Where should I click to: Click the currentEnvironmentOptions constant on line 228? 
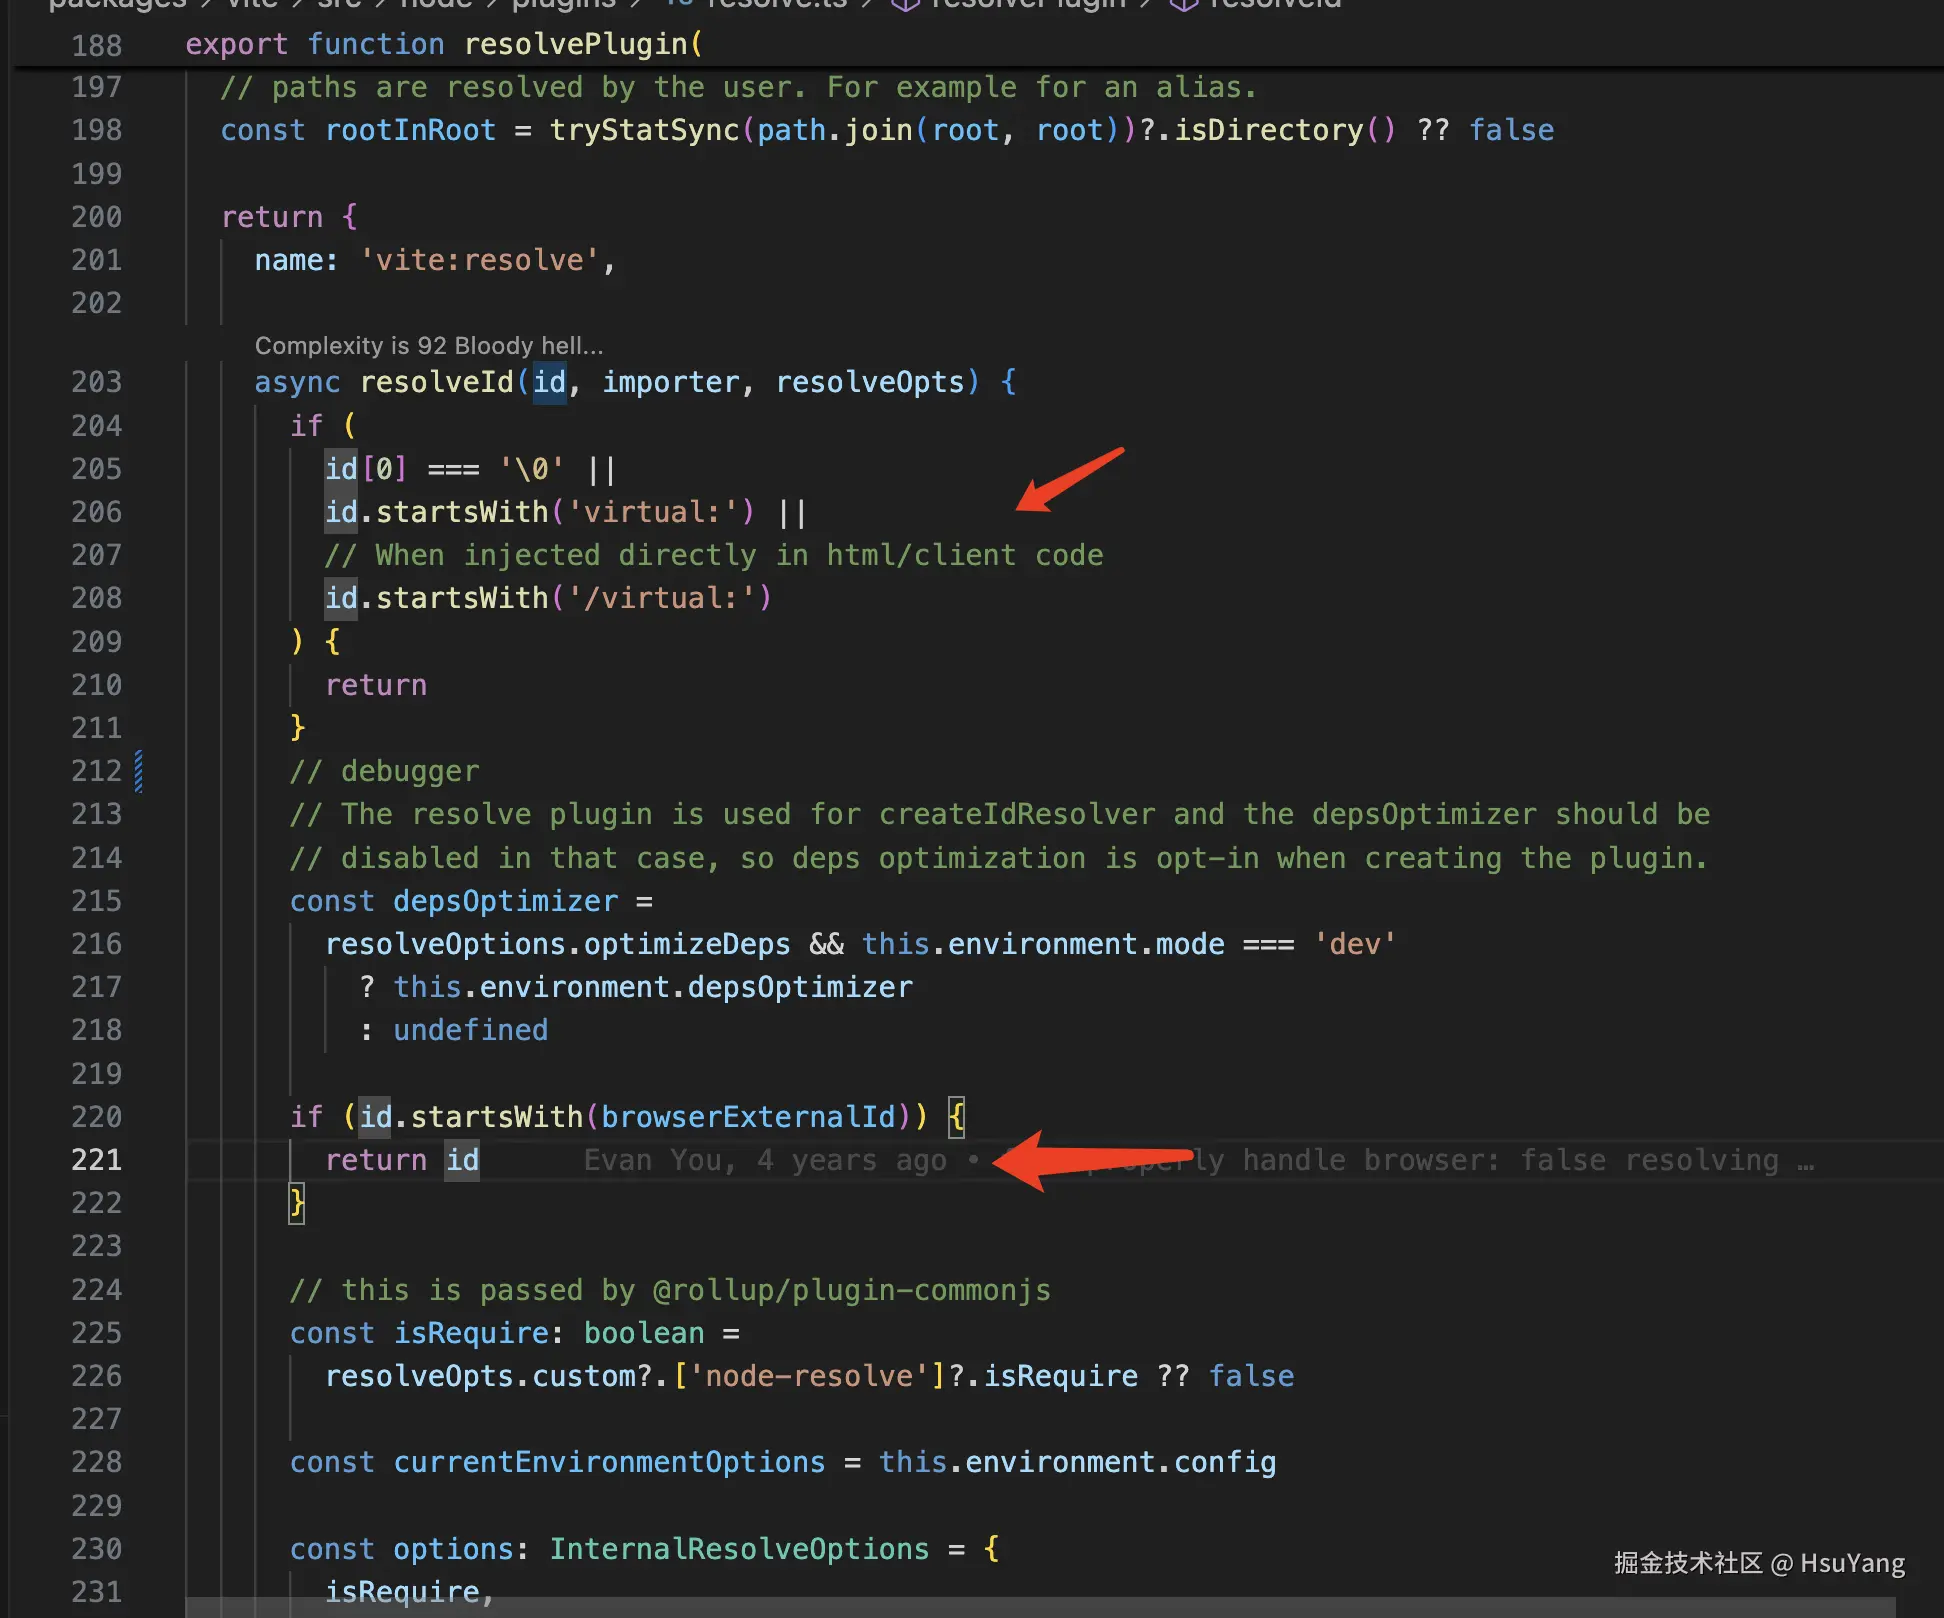point(609,1462)
